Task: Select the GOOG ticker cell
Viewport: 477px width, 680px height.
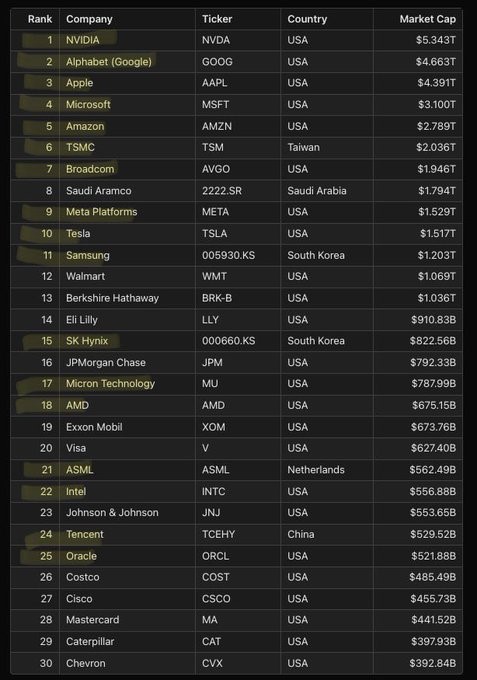Action: (217, 62)
